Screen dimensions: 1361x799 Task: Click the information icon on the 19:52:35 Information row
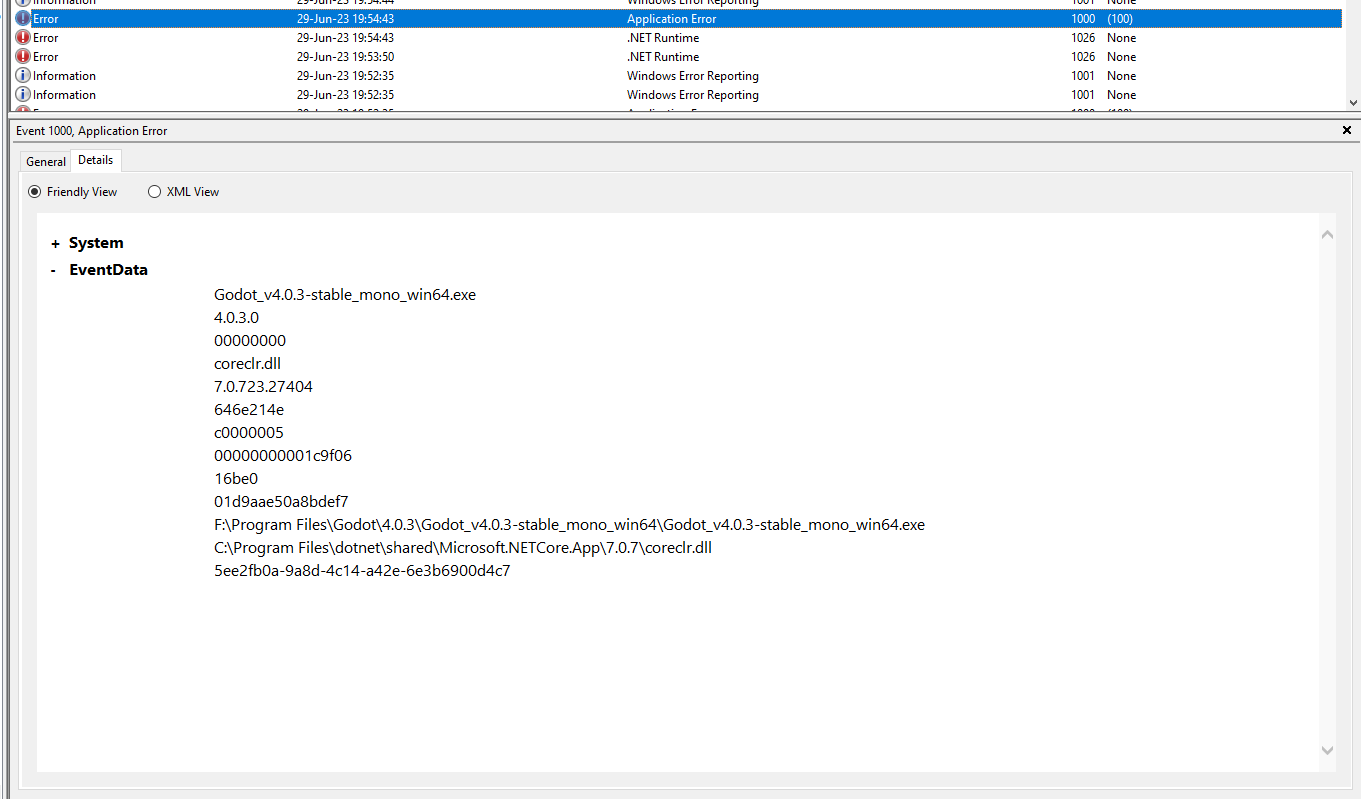coord(23,94)
